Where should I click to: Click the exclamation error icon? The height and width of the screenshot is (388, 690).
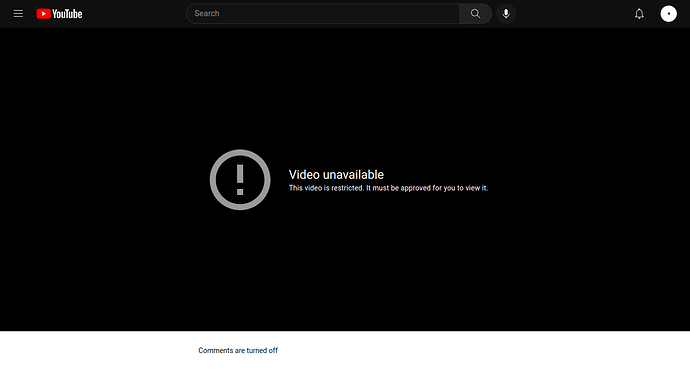click(x=240, y=179)
